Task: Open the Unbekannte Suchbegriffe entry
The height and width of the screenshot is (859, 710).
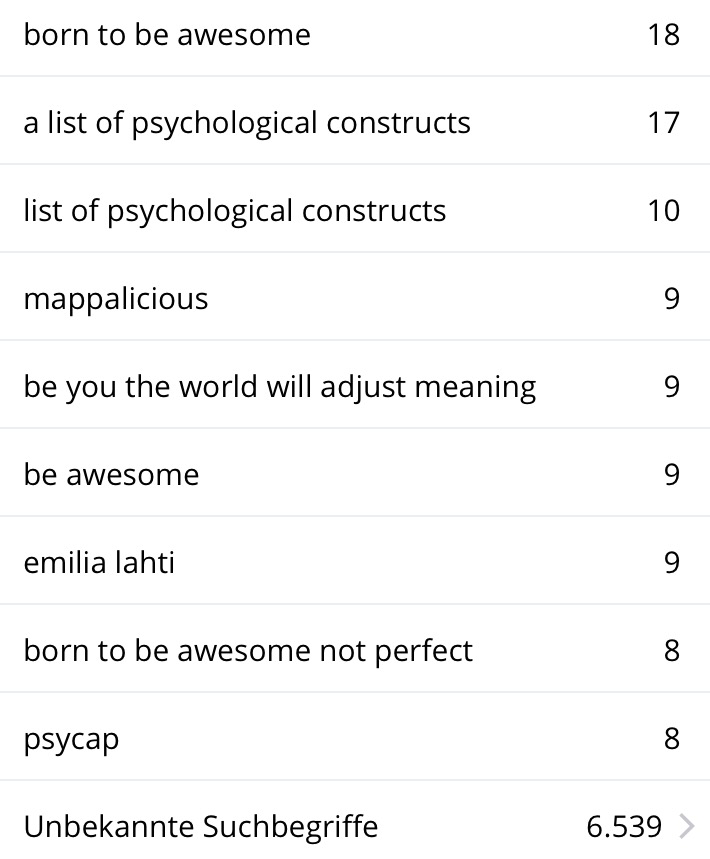Action: point(201,827)
